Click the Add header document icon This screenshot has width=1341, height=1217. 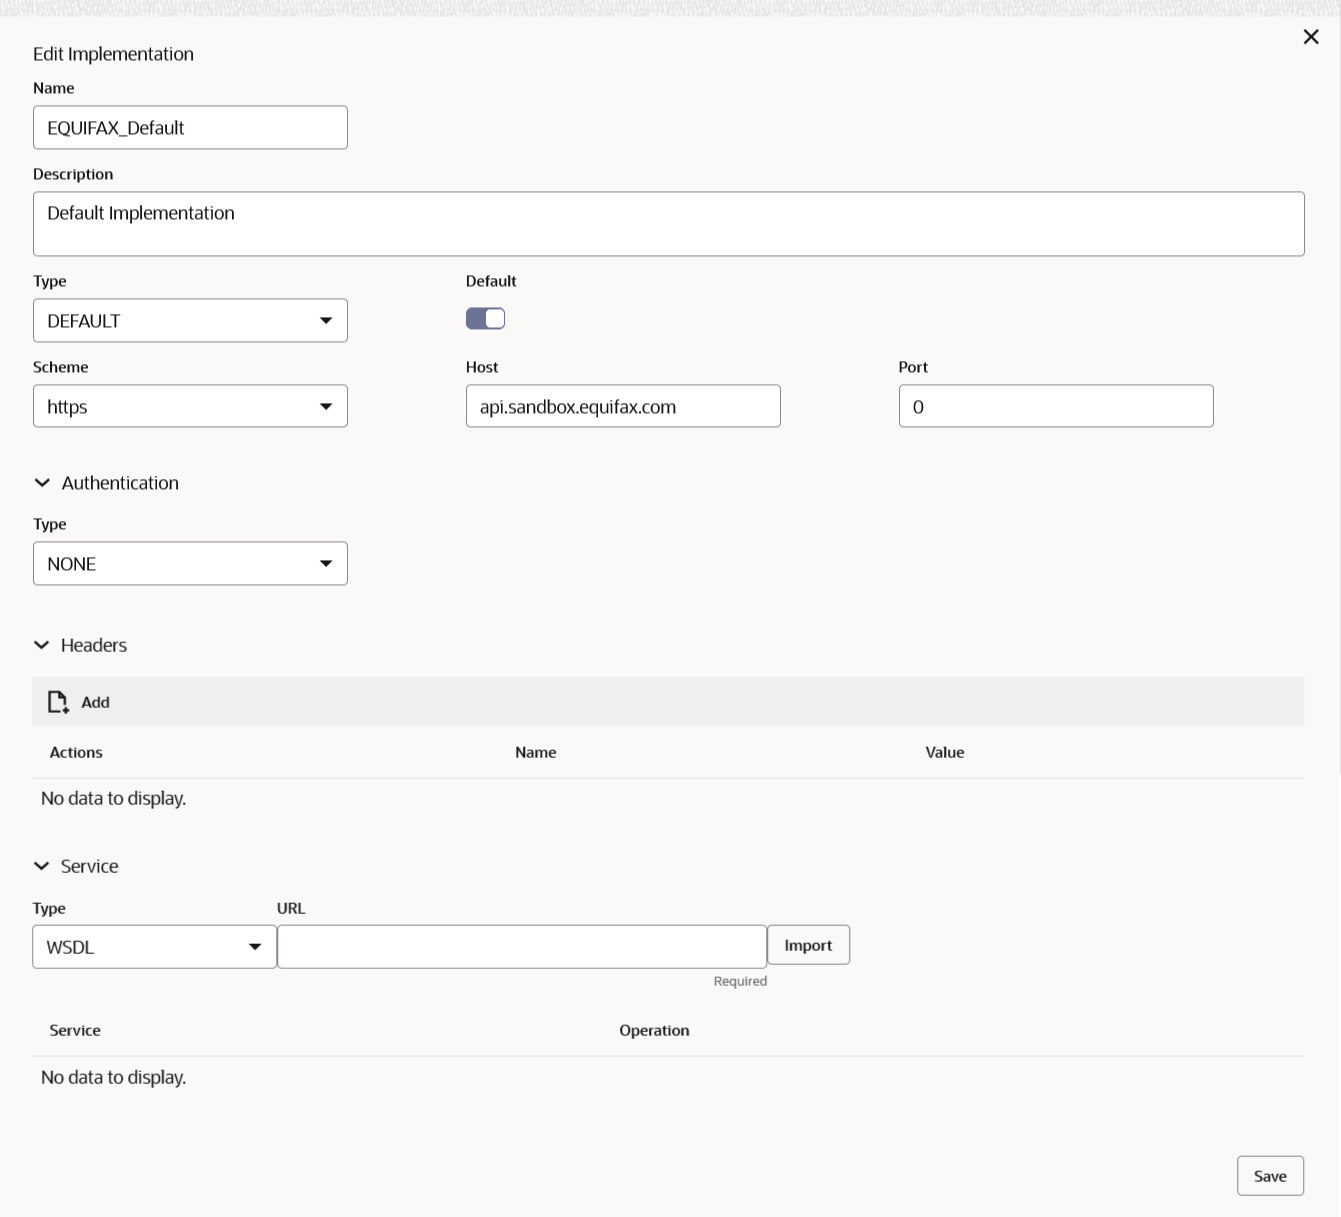(x=58, y=702)
